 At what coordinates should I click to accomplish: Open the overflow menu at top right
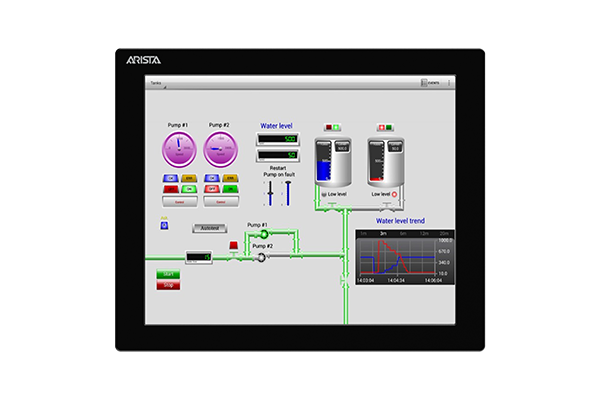click(x=449, y=82)
